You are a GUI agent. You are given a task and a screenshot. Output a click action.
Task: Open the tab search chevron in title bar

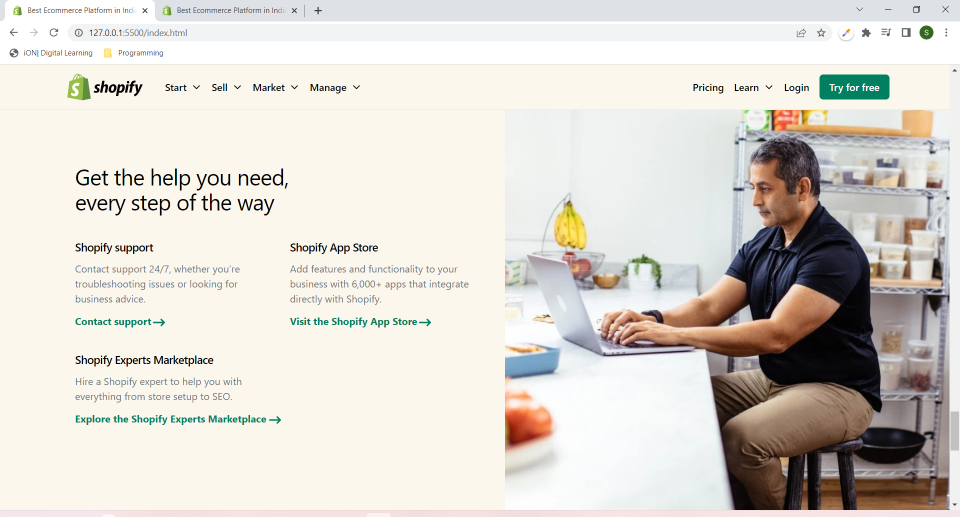pos(860,10)
